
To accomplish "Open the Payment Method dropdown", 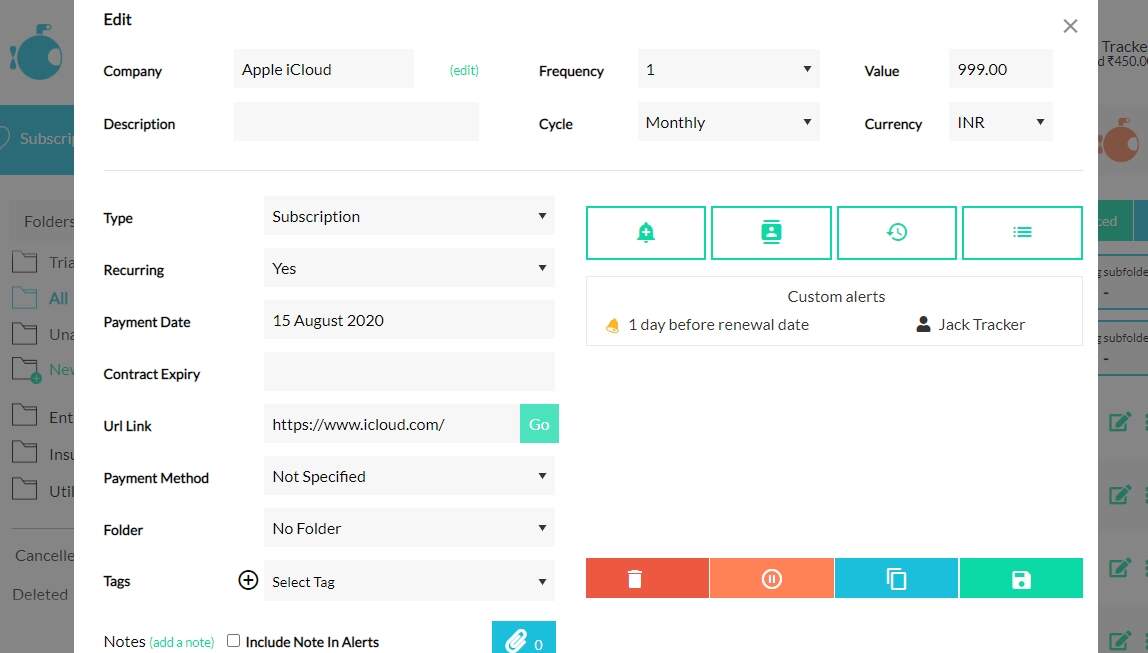I will pos(408,477).
